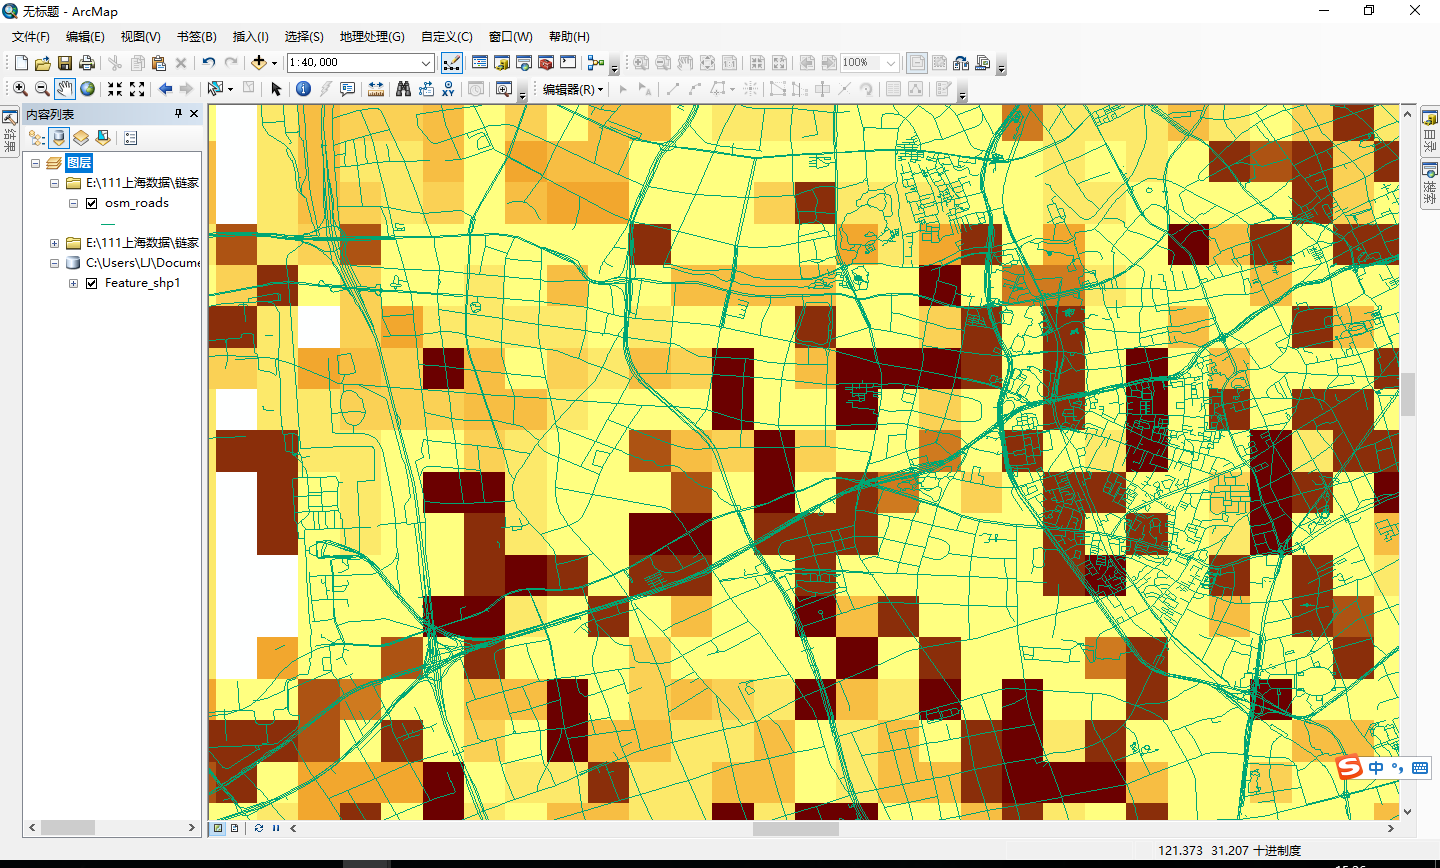The width and height of the screenshot is (1440, 868).
Task: Open the 书签(B) menu
Action: 197,37
